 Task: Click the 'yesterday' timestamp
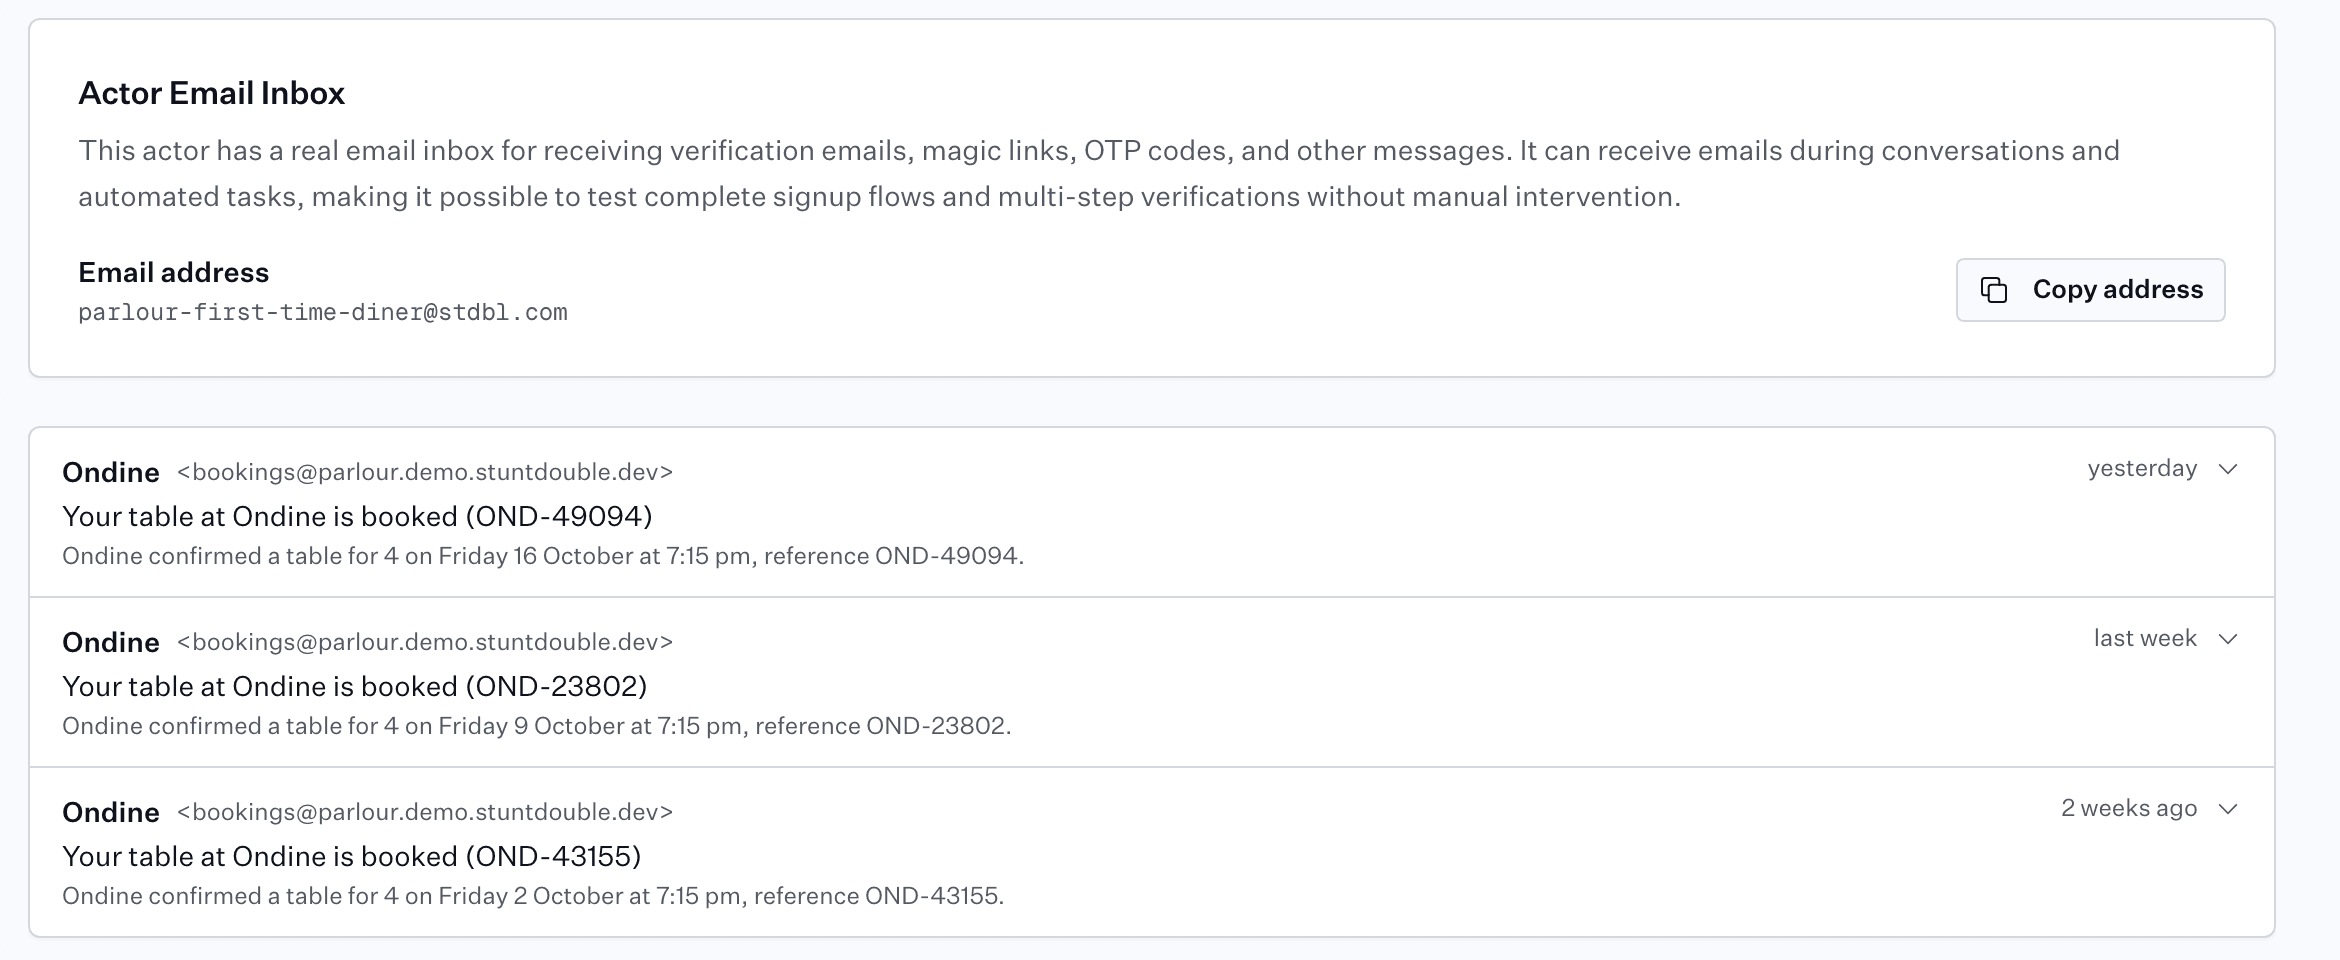point(2142,469)
